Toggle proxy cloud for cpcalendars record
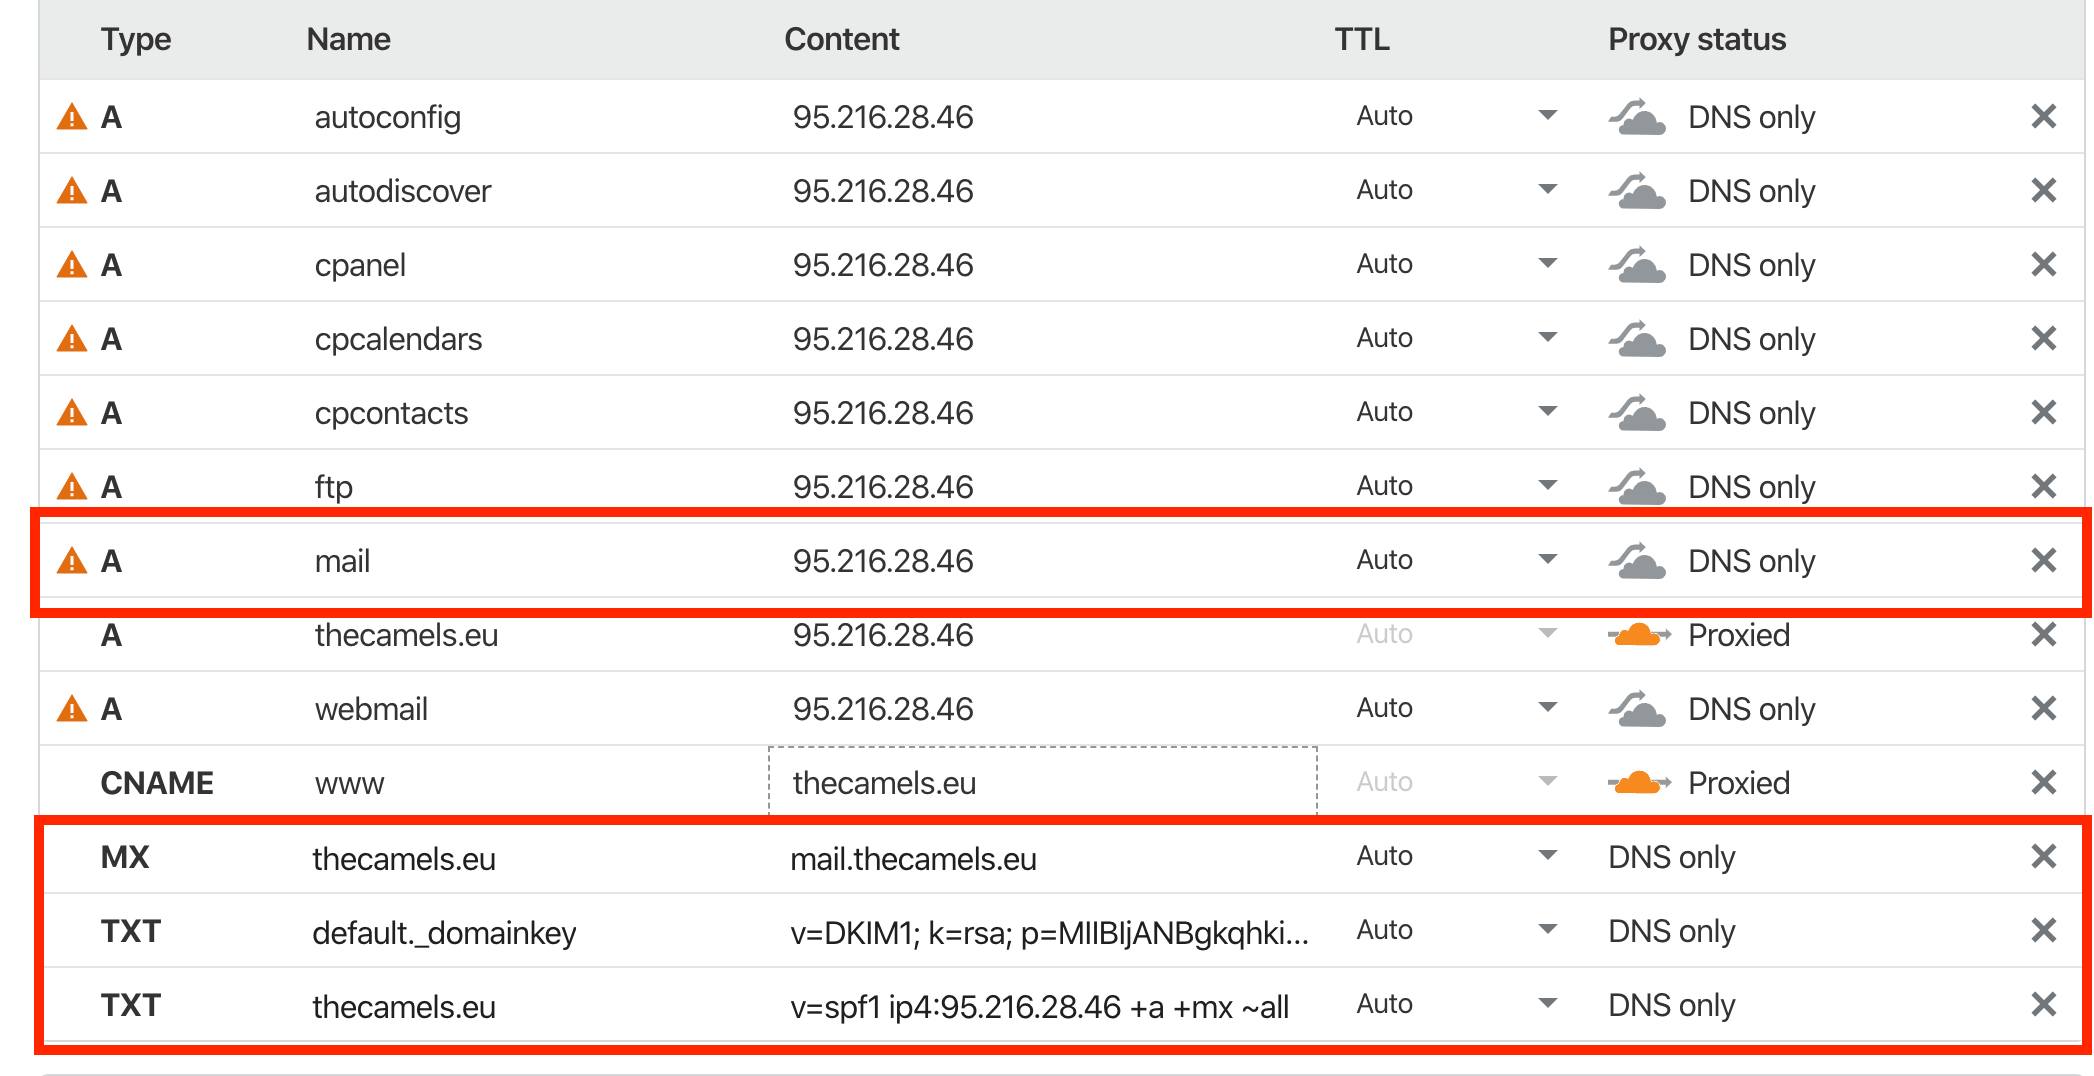This screenshot has width=2094, height=1076. (1637, 339)
